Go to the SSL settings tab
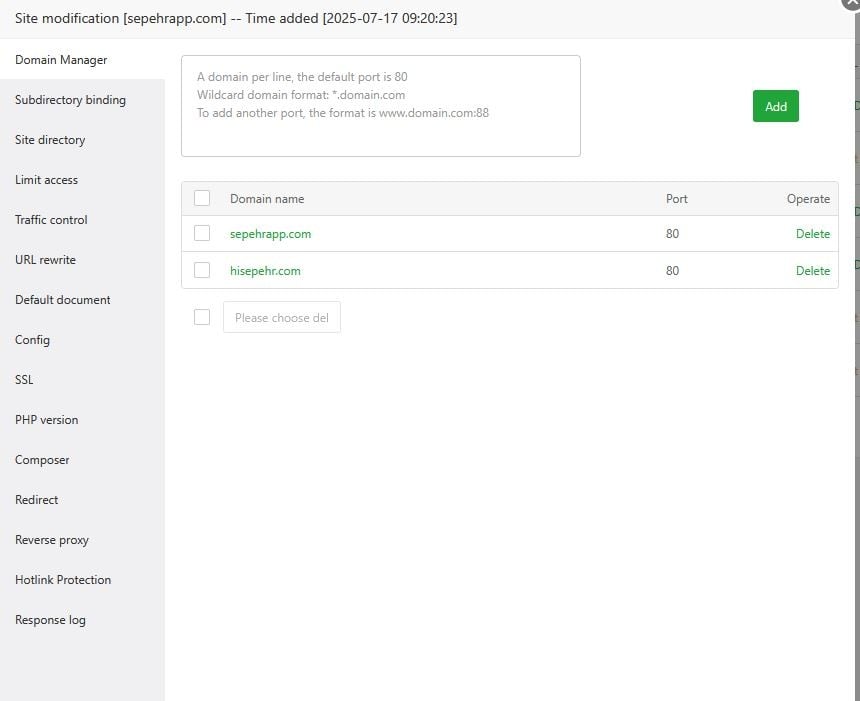This screenshot has width=860, height=701. click(x=24, y=380)
